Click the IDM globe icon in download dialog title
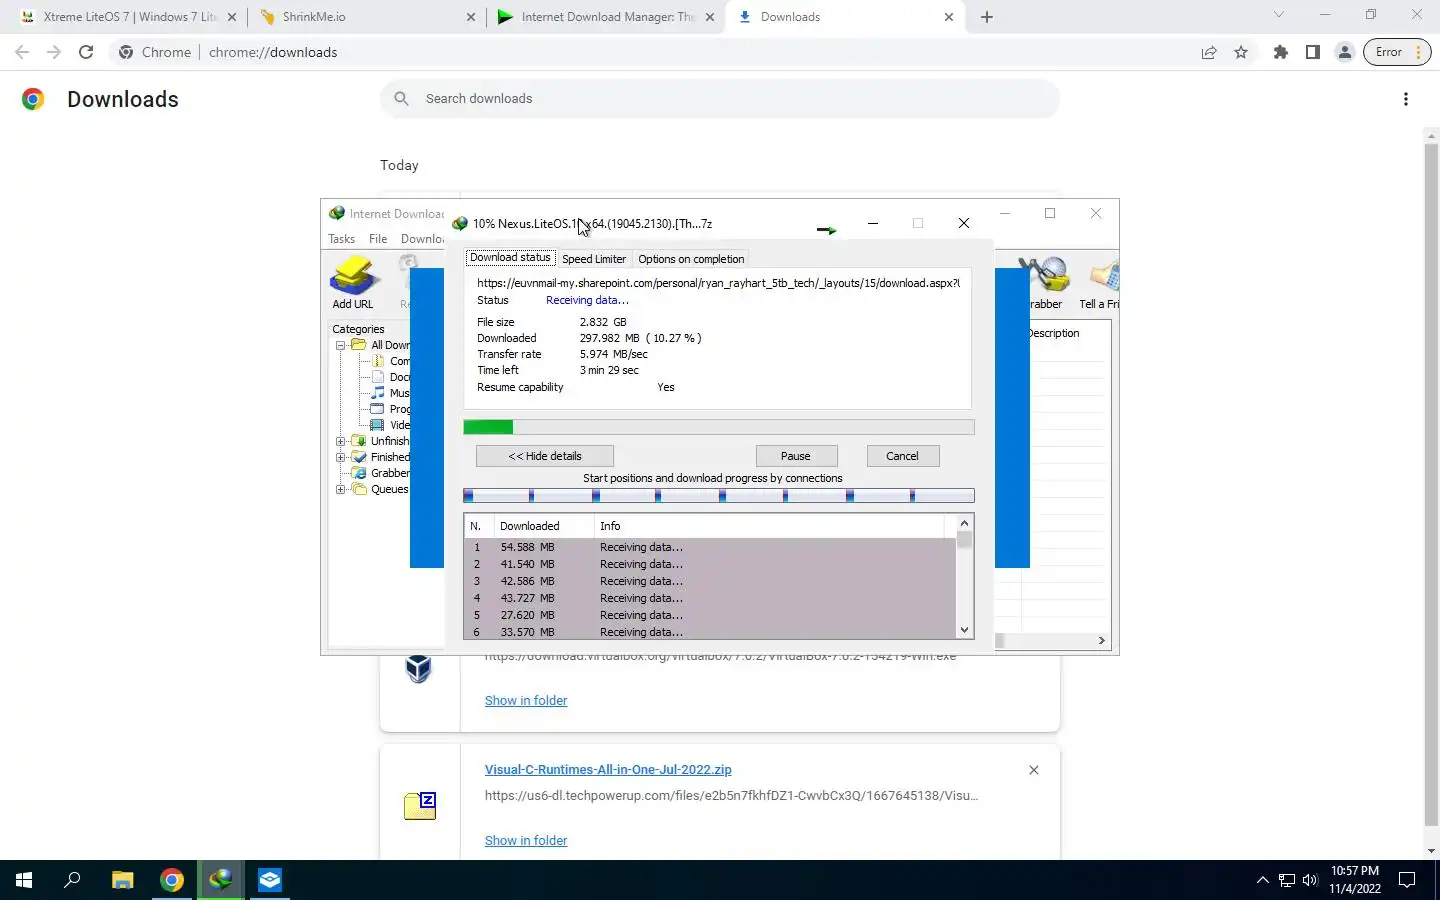 (460, 223)
